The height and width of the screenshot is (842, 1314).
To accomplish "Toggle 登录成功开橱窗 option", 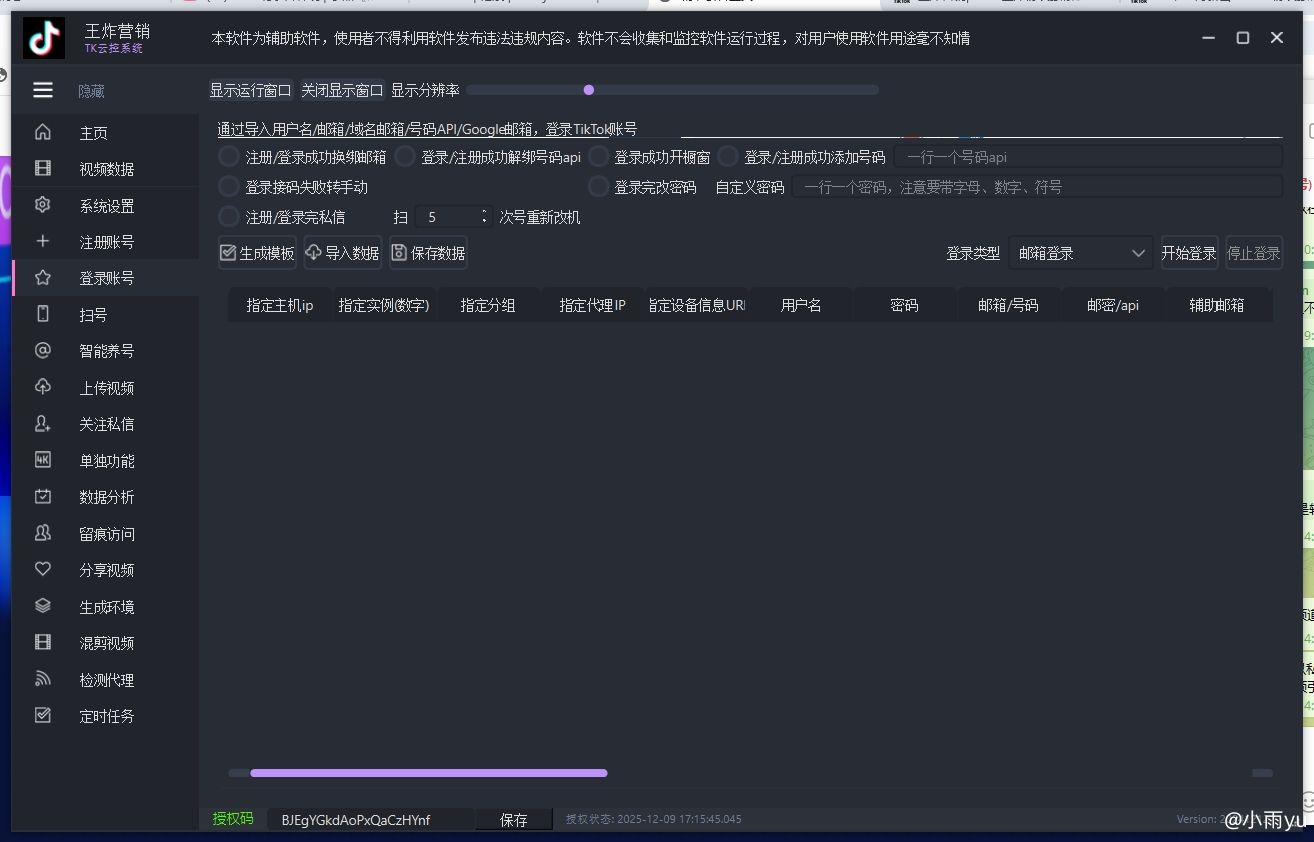I will coord(598,157).
